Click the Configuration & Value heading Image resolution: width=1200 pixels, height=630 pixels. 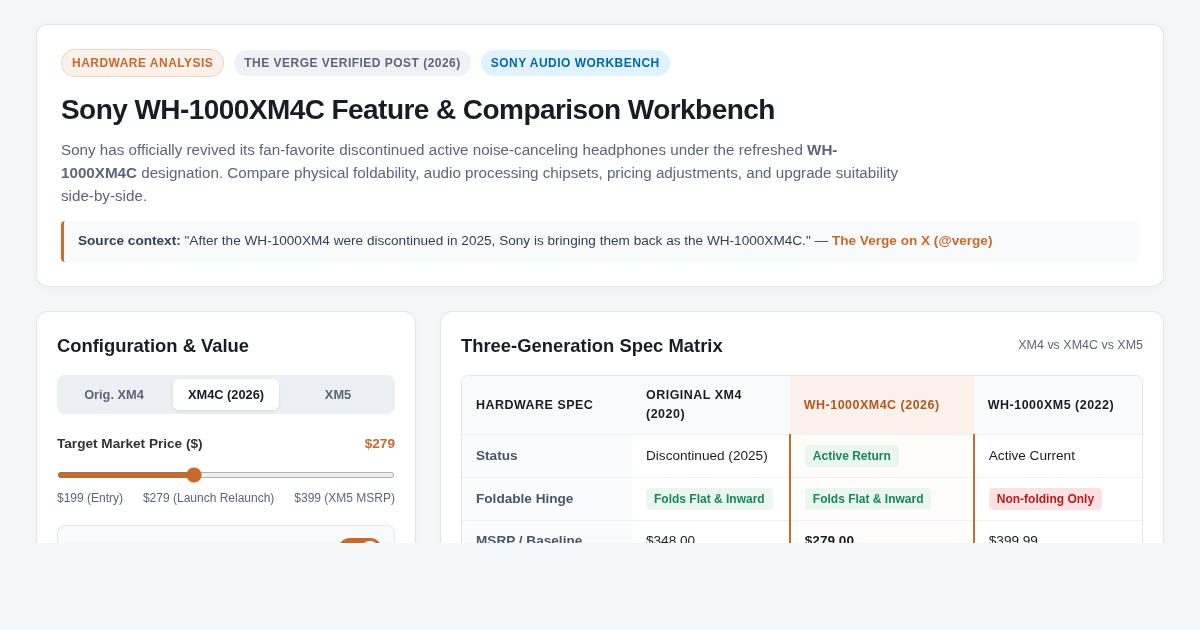pos(153,346)
